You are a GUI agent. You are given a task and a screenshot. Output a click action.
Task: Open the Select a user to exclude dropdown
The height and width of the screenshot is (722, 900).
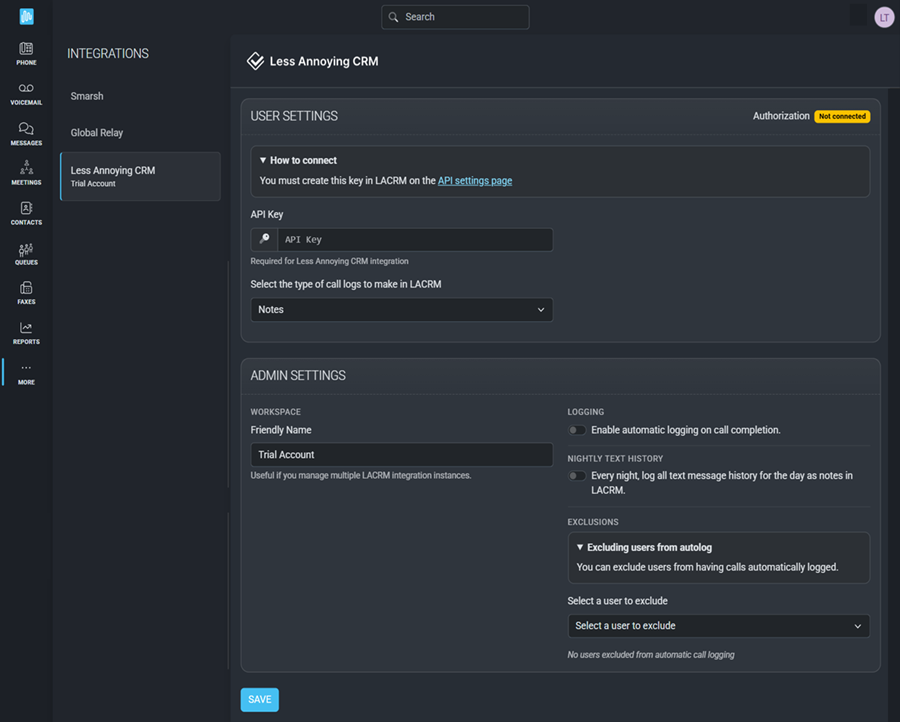tap(718, 626)
